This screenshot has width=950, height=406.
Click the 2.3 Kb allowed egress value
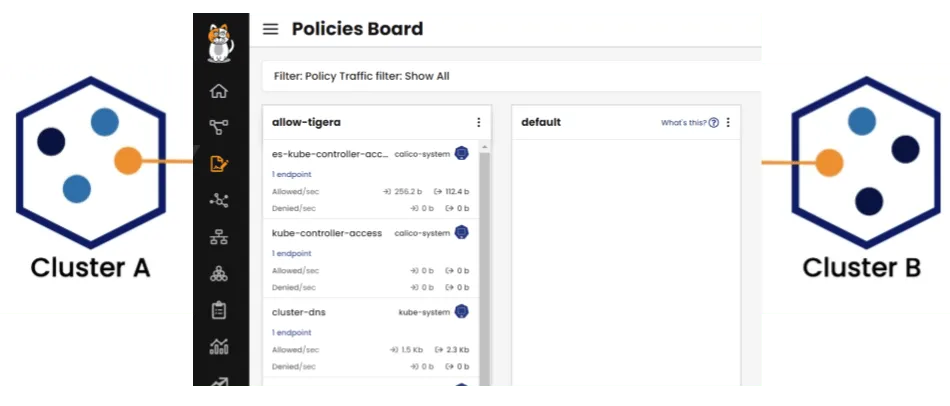pyautogui.click(x=457, y=350)
